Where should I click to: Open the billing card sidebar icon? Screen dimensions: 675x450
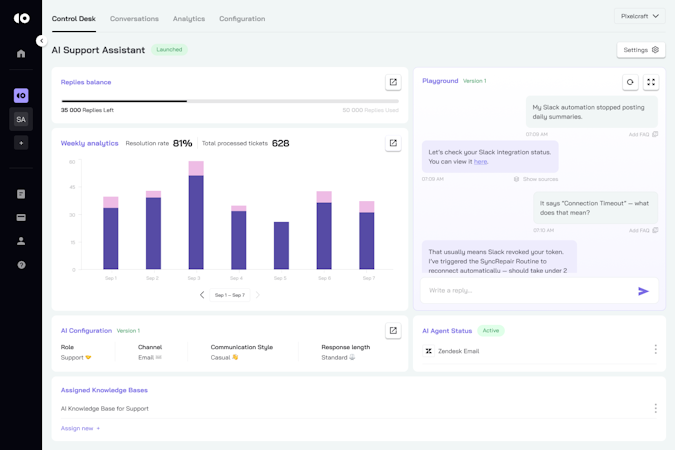pyautogui.click(x=21, y=217)
